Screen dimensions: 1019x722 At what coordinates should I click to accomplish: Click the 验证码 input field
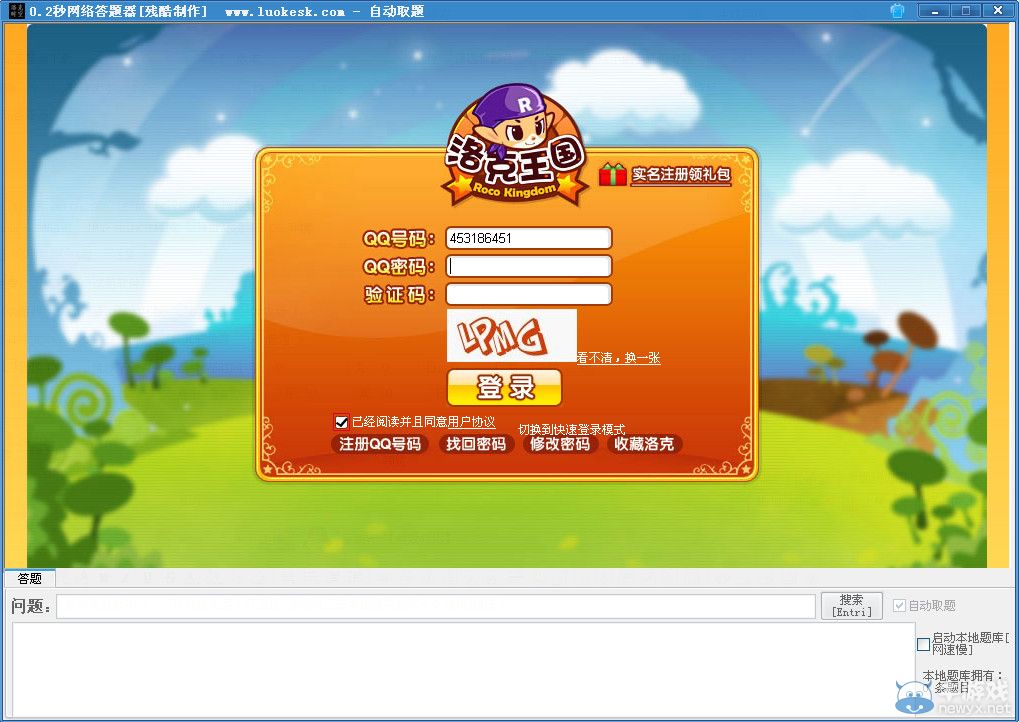(x=528, y=294)
